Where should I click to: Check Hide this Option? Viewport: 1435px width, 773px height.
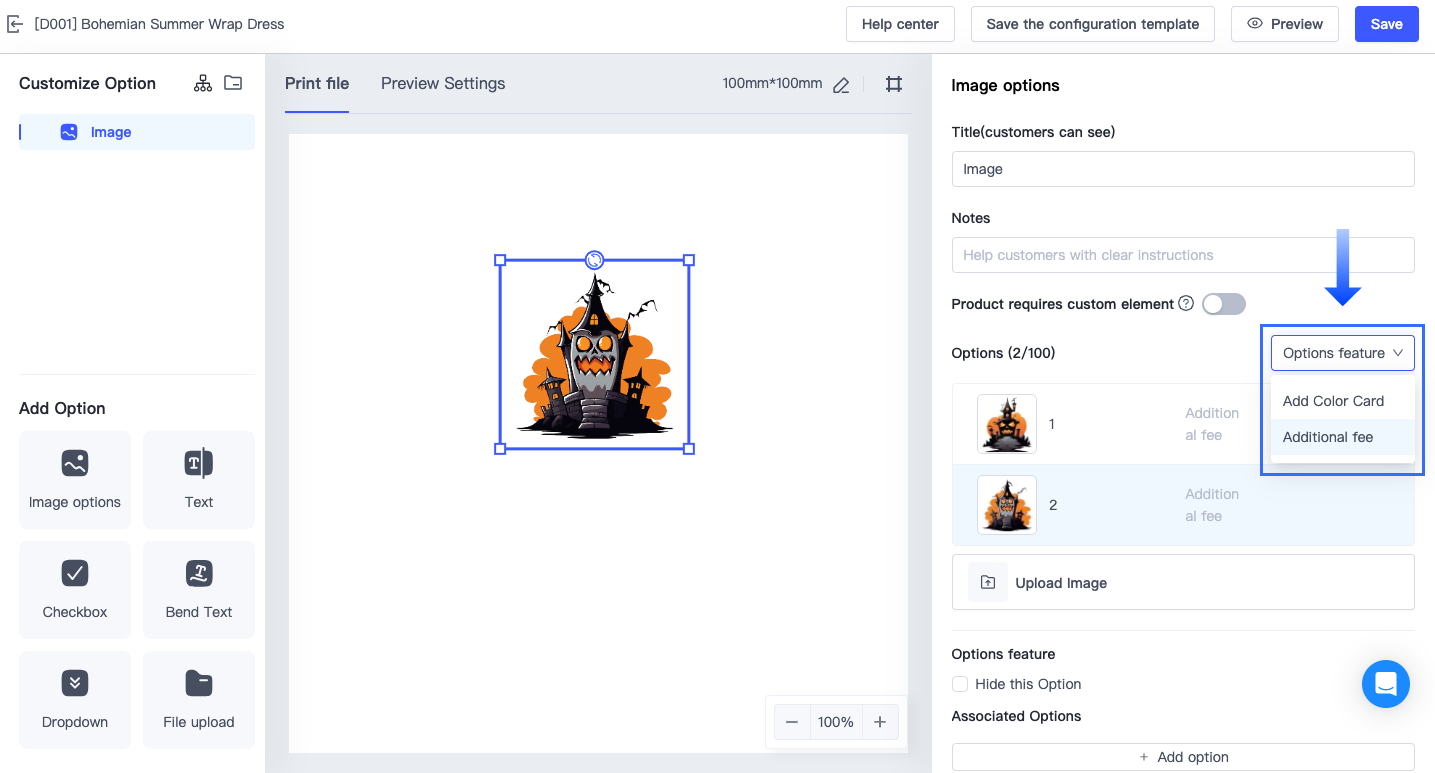click(x=960, y=684)
